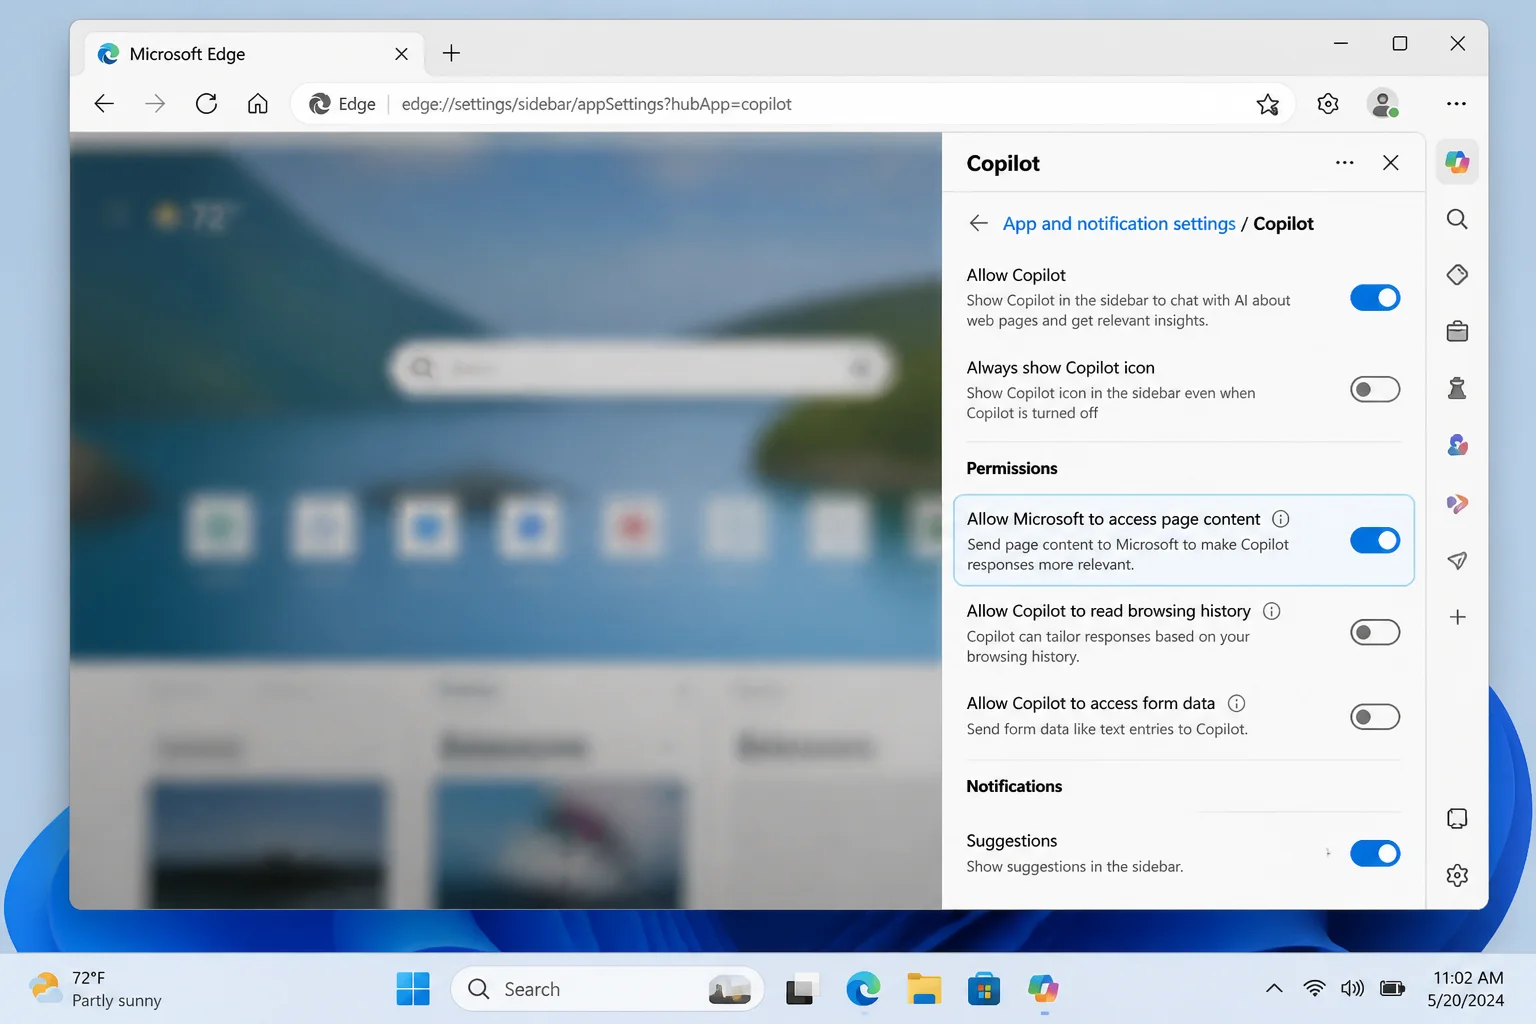Open the sidebar Search icon
This screenshot has height=1024, width=1536.
[x=1457, y=219]
